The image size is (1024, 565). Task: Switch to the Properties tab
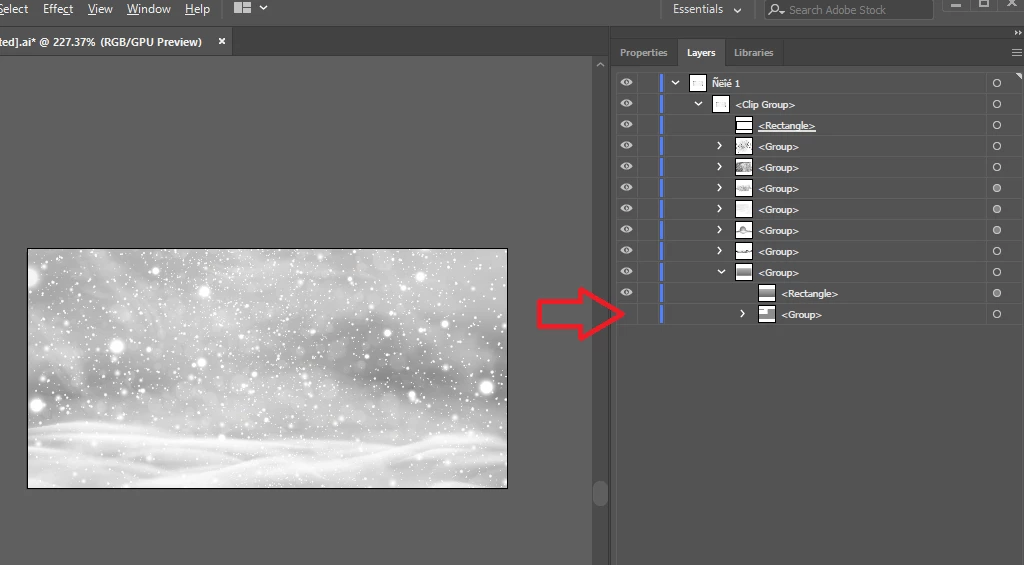(x=643, y=52)
